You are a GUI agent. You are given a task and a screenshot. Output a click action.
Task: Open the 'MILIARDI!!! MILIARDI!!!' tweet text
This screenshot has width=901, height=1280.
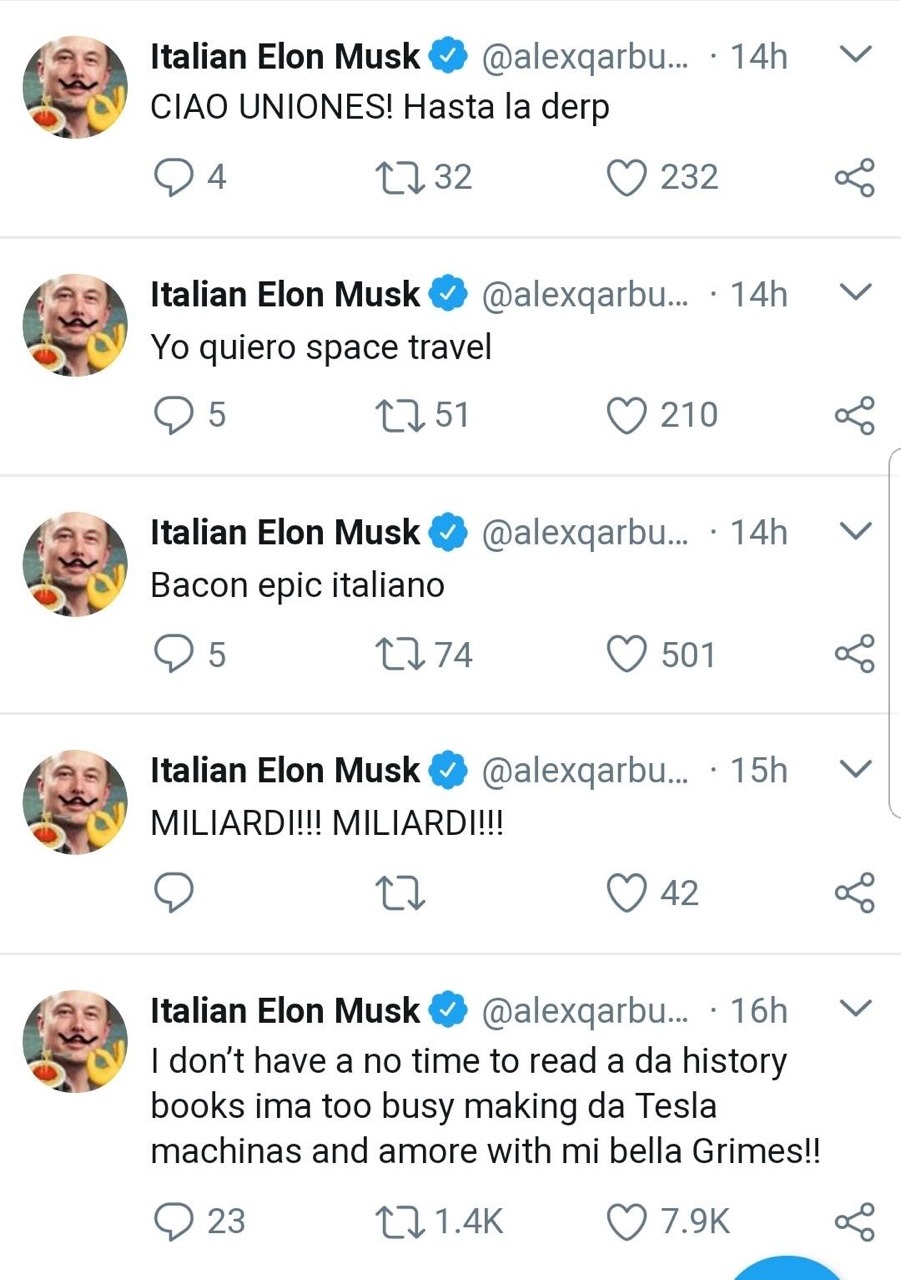tap(327, 825)
